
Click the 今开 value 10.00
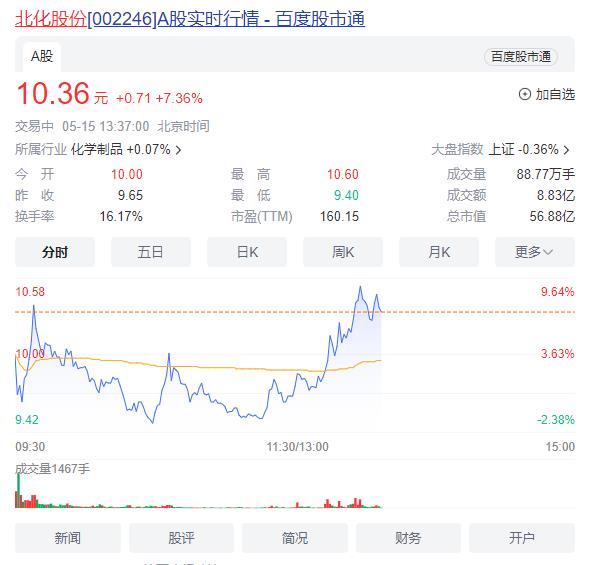click(x=127, y=175)
